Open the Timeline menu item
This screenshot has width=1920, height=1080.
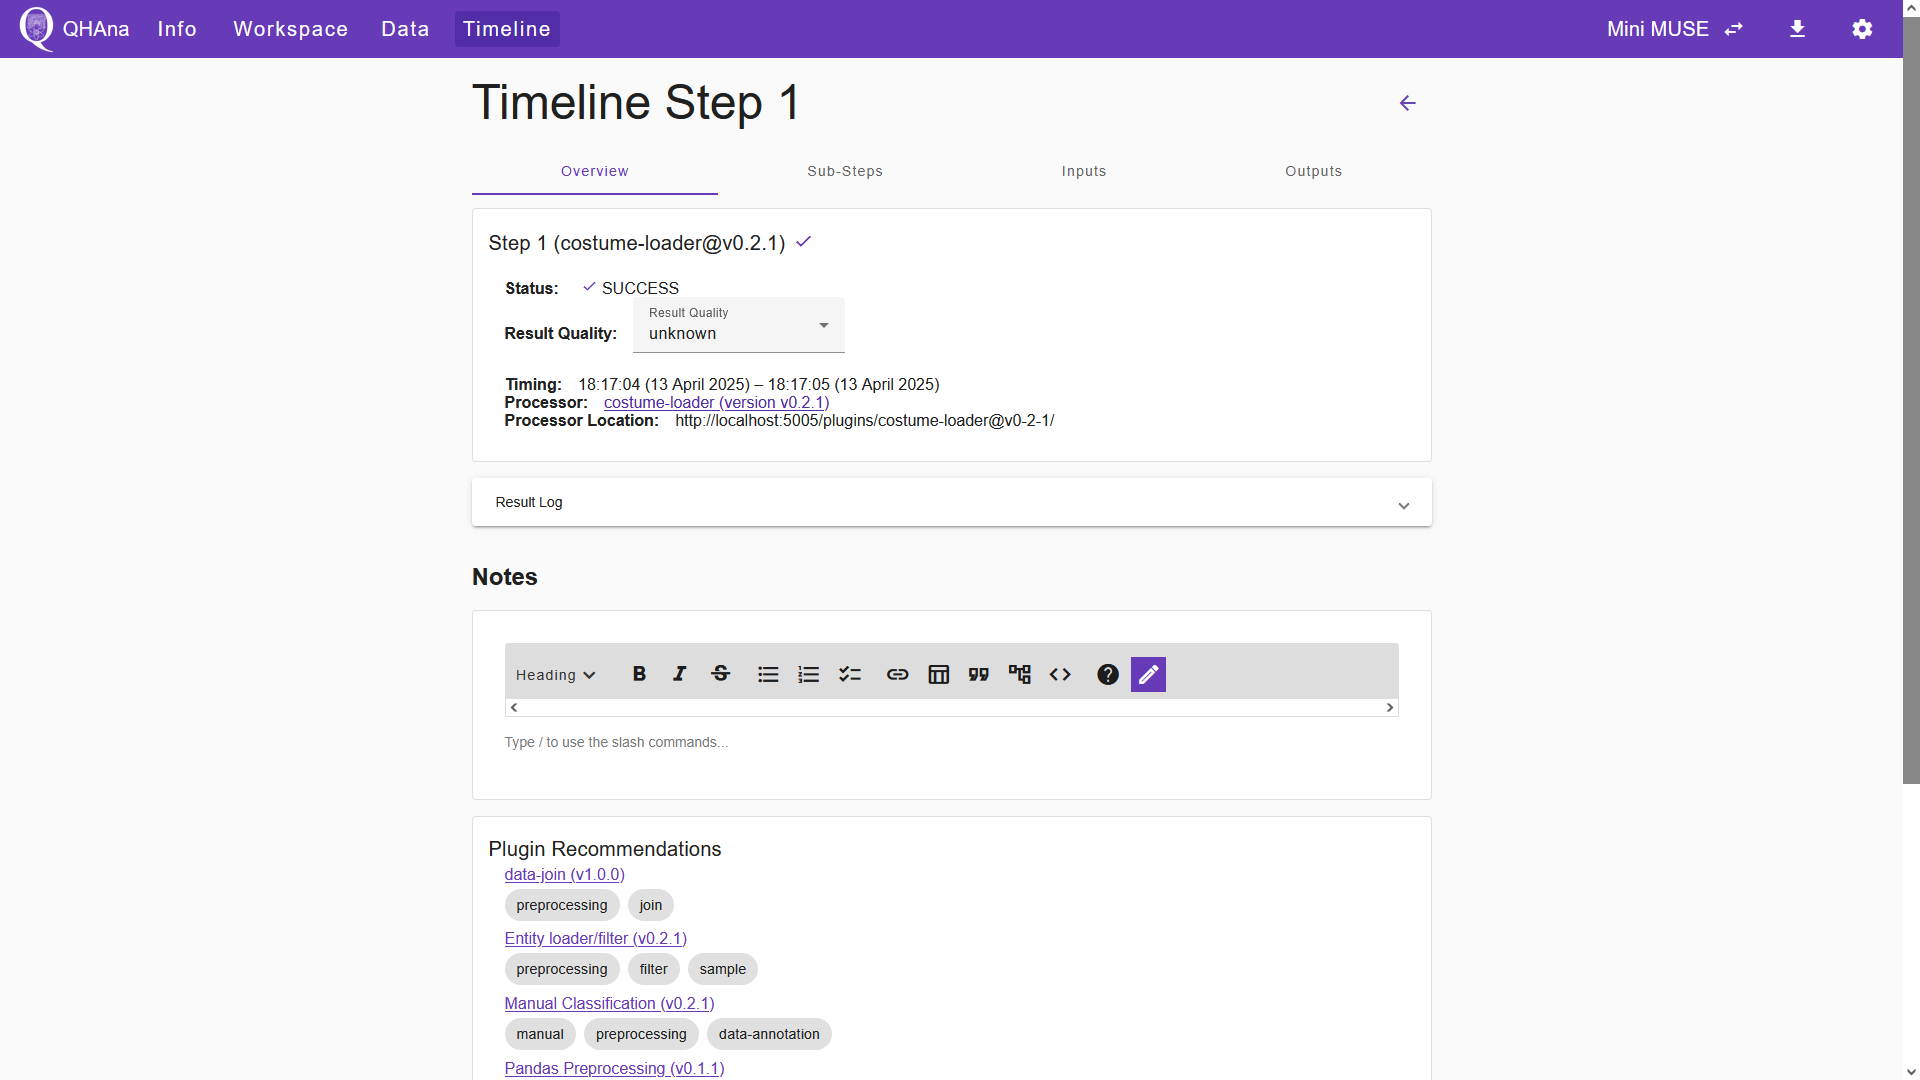[x=507, y=29]
